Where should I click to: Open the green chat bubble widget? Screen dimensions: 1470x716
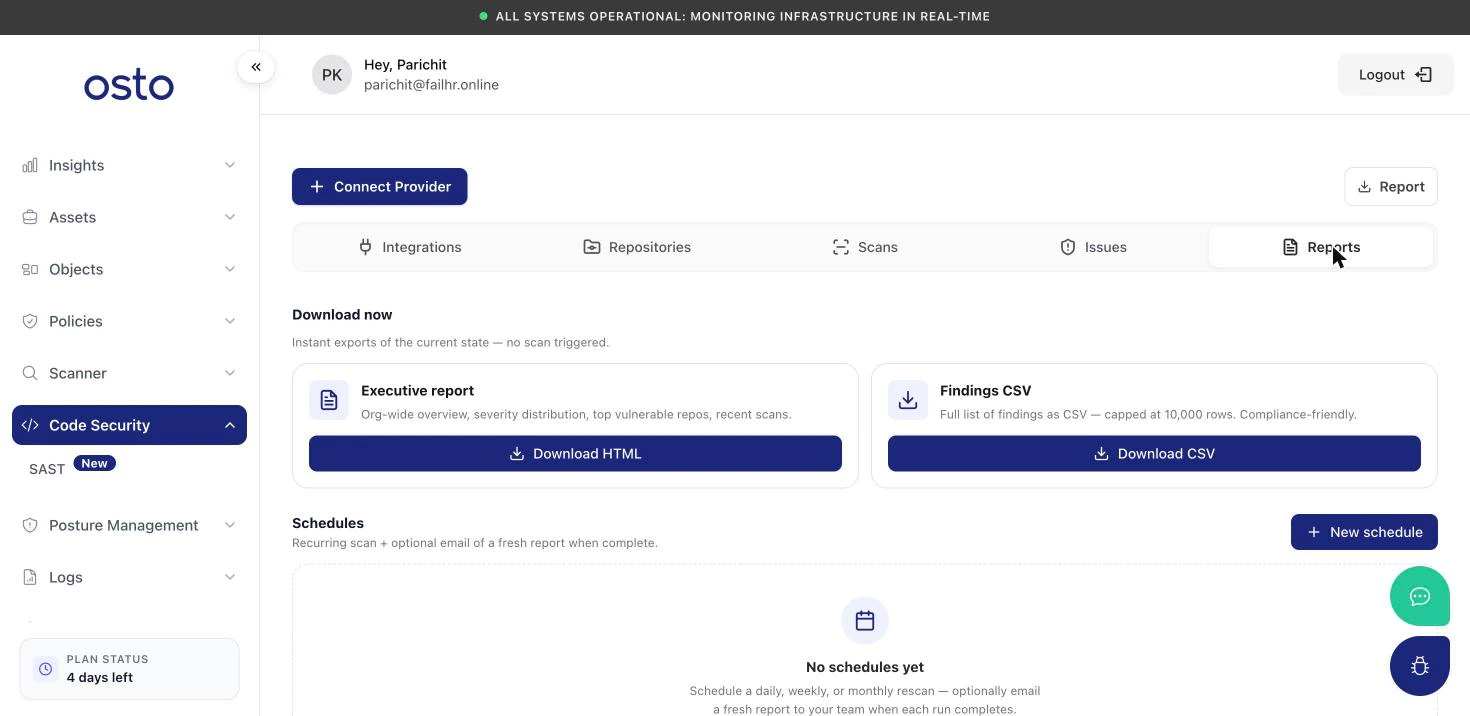point(1420,596)
